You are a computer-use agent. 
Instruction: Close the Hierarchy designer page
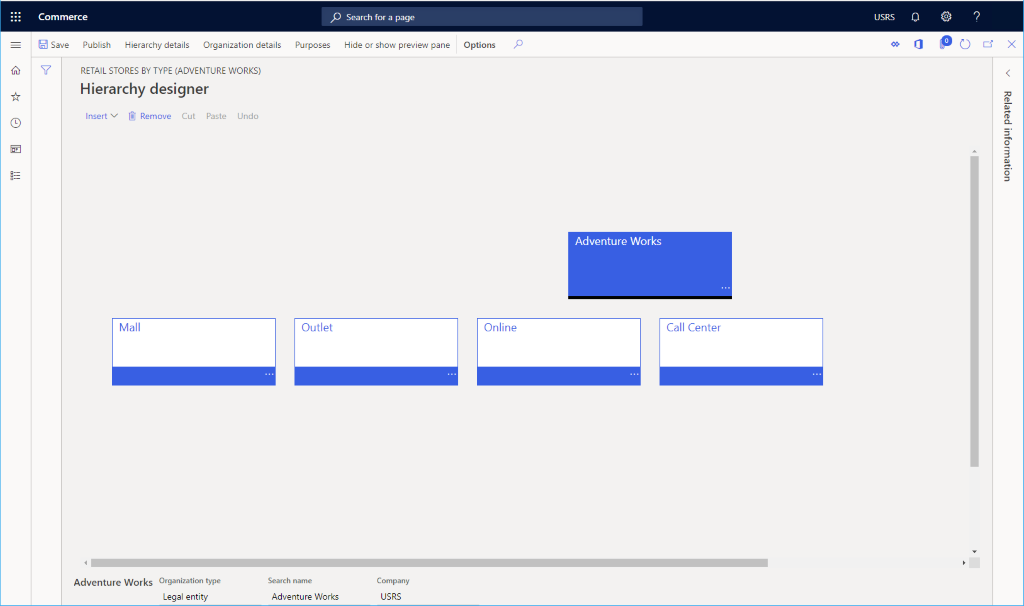click(x=1011, y=44)
